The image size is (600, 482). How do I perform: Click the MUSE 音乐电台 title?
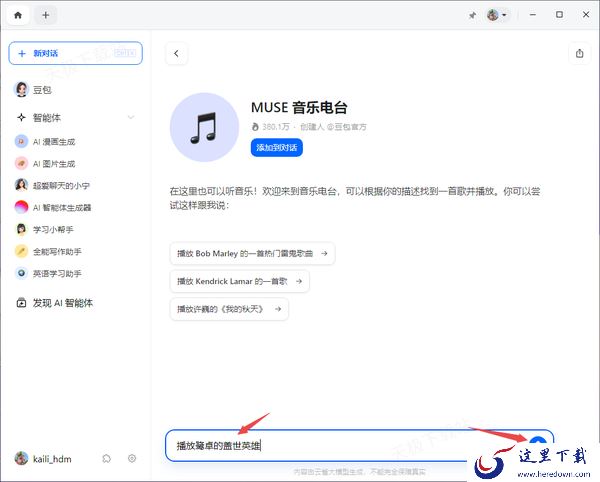pyautogui.click(x=299, y=107)
